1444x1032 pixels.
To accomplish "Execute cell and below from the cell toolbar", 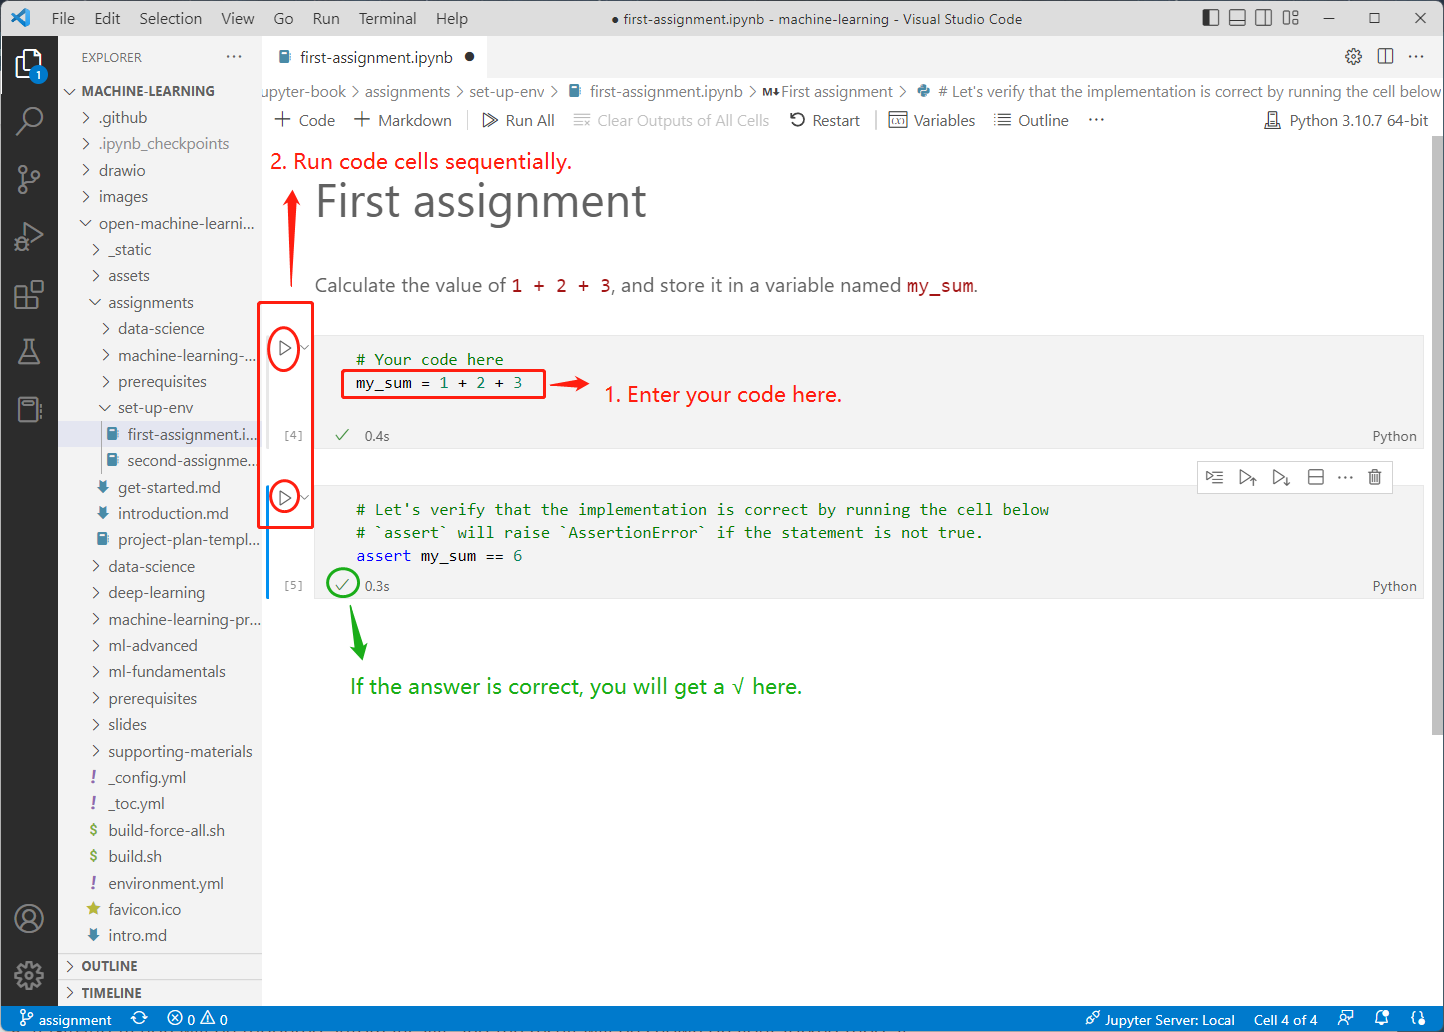I will click(x=1281, y=477).
